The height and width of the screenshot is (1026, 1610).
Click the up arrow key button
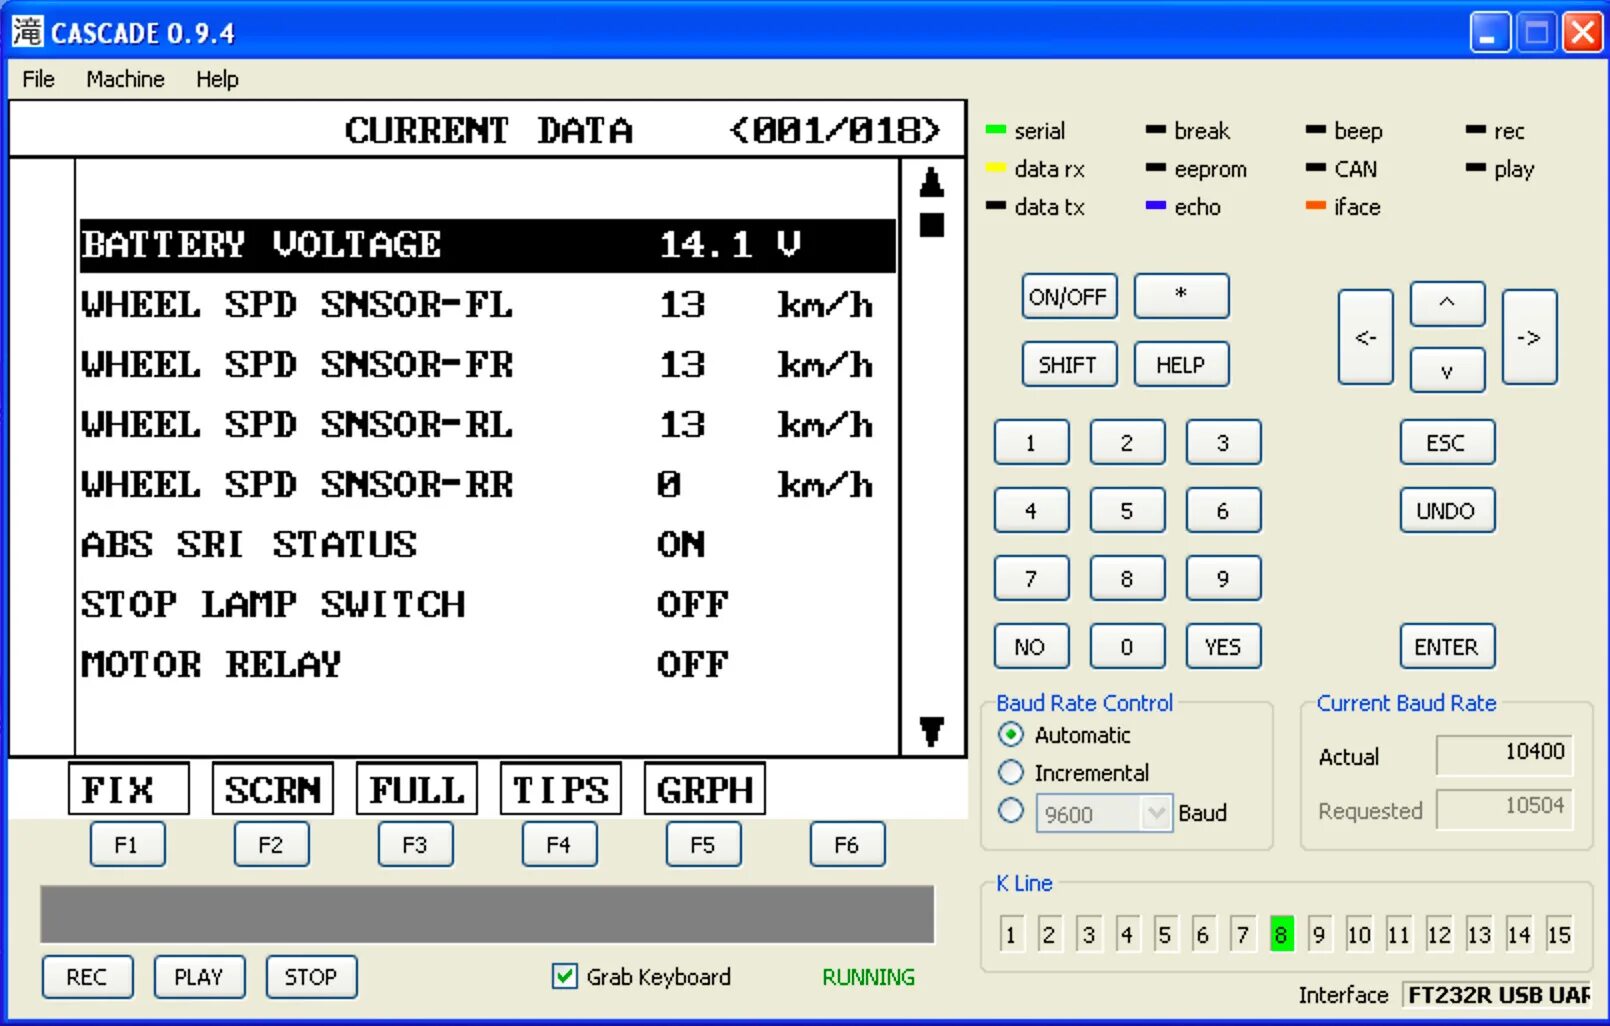(x=1447, y=304)
